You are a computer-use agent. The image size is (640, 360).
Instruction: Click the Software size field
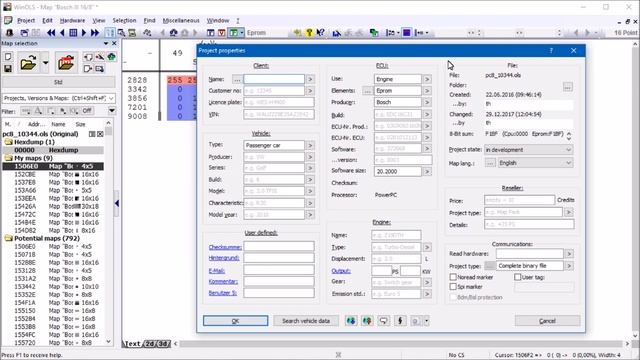tap(398, 171)
